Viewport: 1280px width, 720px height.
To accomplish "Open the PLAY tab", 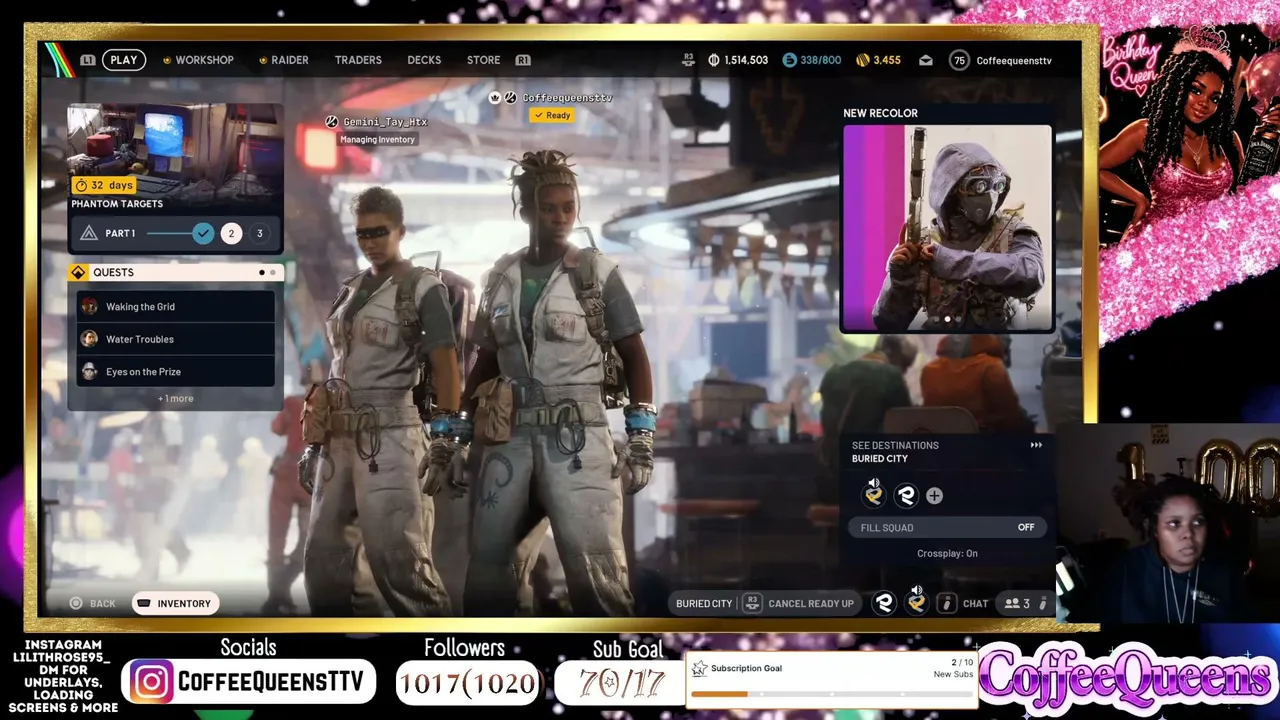I will (124, 60).
